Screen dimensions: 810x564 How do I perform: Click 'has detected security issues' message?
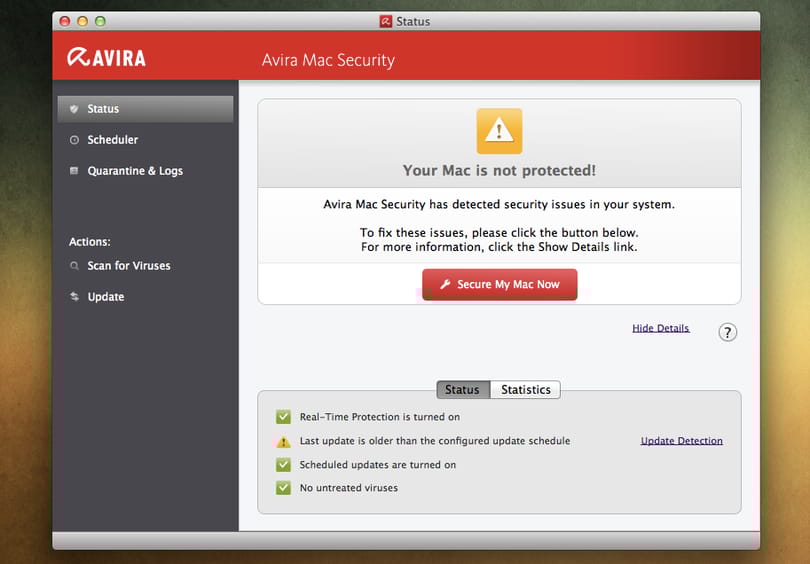499,205
